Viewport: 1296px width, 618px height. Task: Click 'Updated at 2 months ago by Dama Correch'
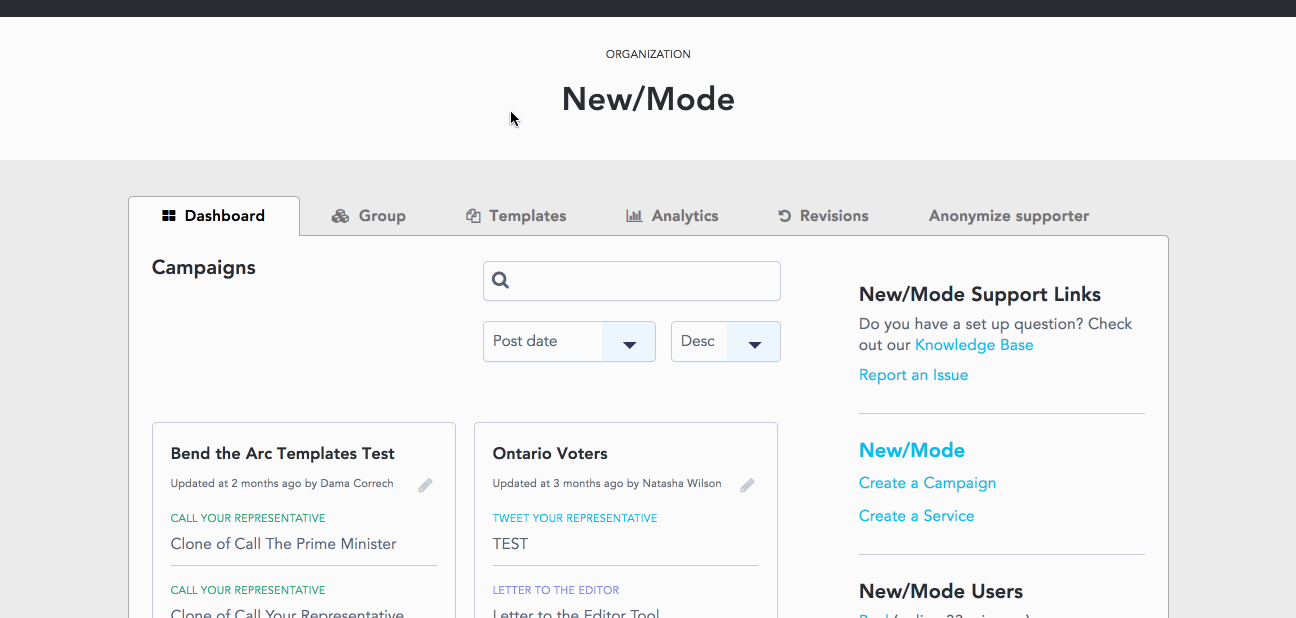click(x=282, y=484)
